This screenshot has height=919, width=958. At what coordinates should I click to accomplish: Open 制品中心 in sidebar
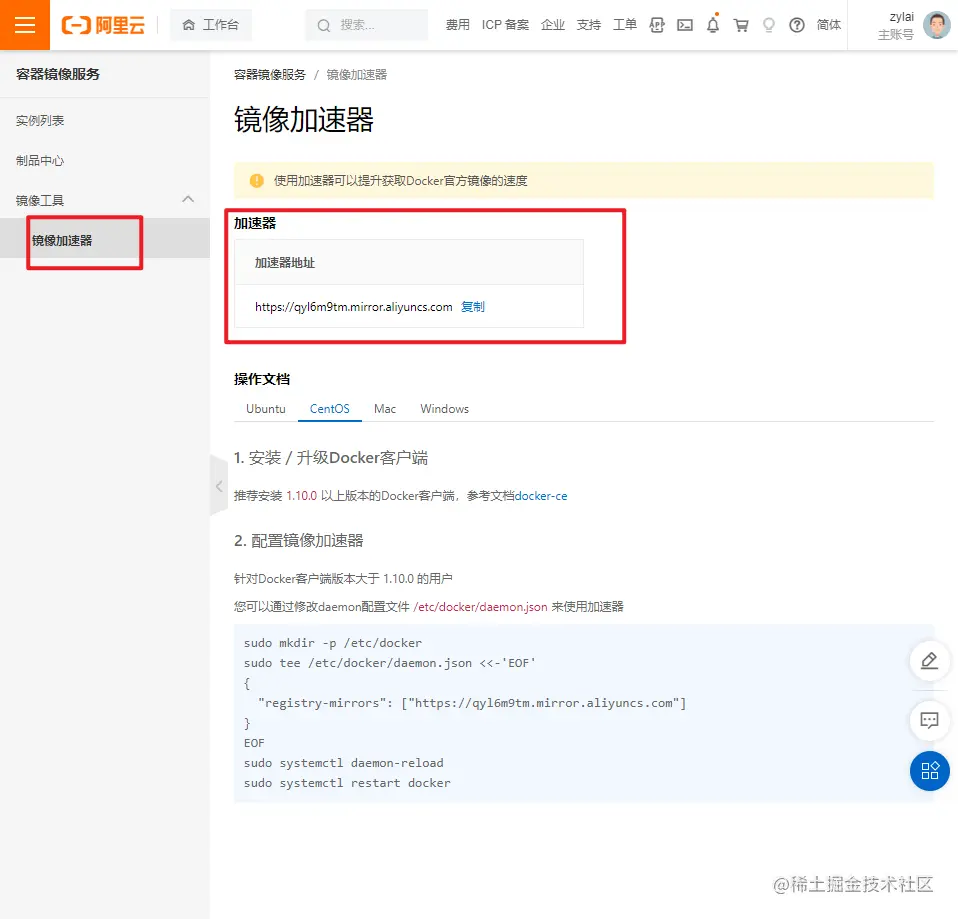pos(40,161)
